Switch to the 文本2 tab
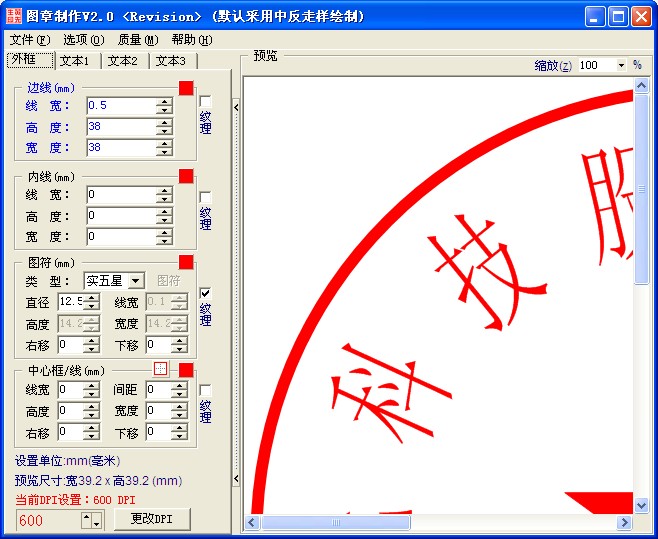658x539 pixels. pyautogui.click(x=125, y=61)
